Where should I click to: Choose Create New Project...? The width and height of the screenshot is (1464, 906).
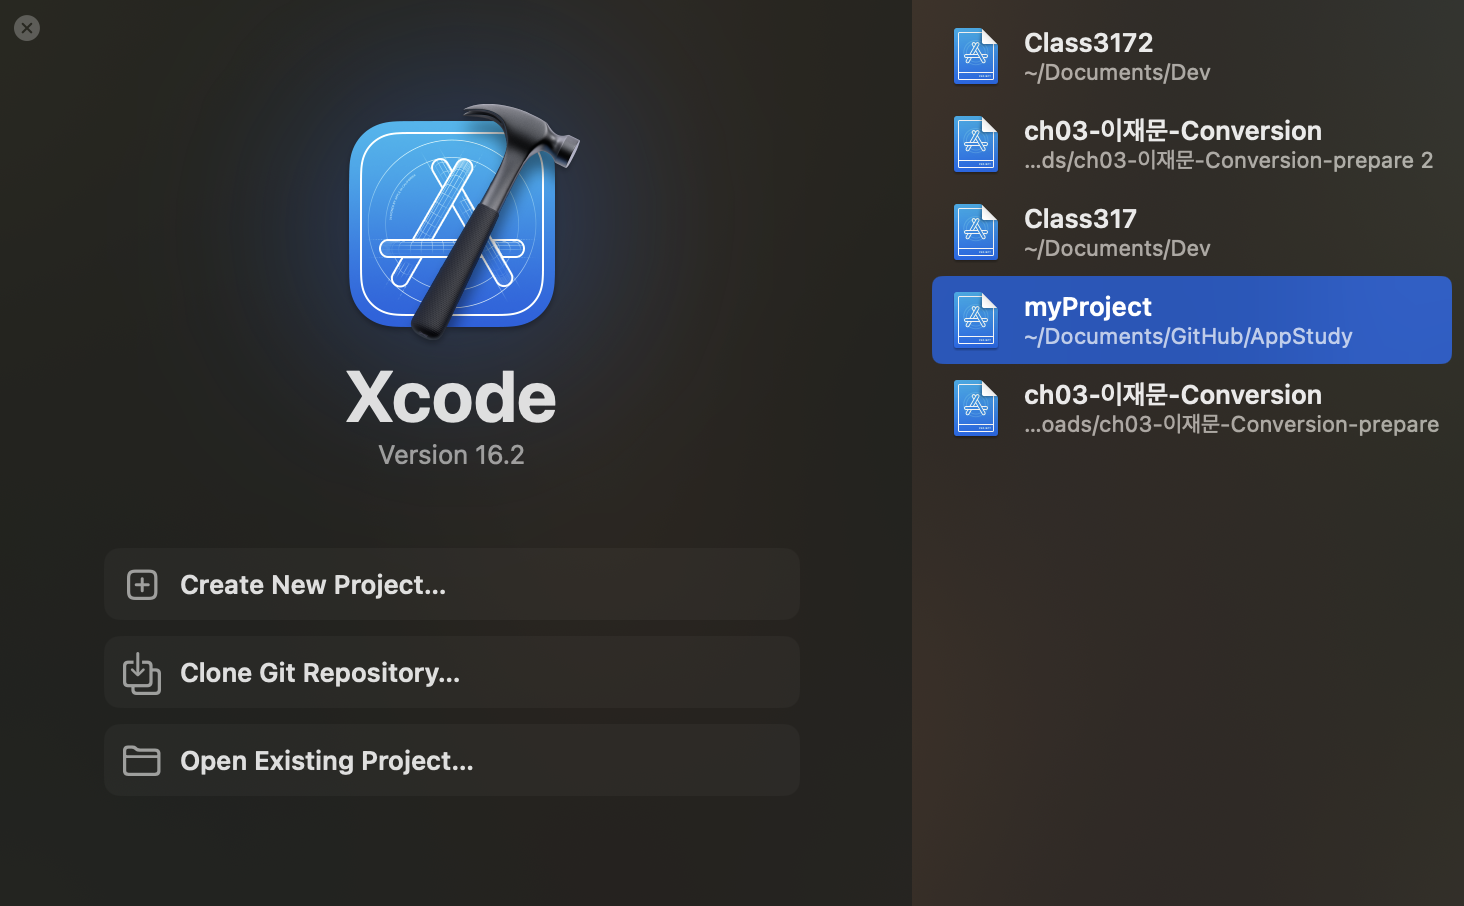(x=452, y=584)
